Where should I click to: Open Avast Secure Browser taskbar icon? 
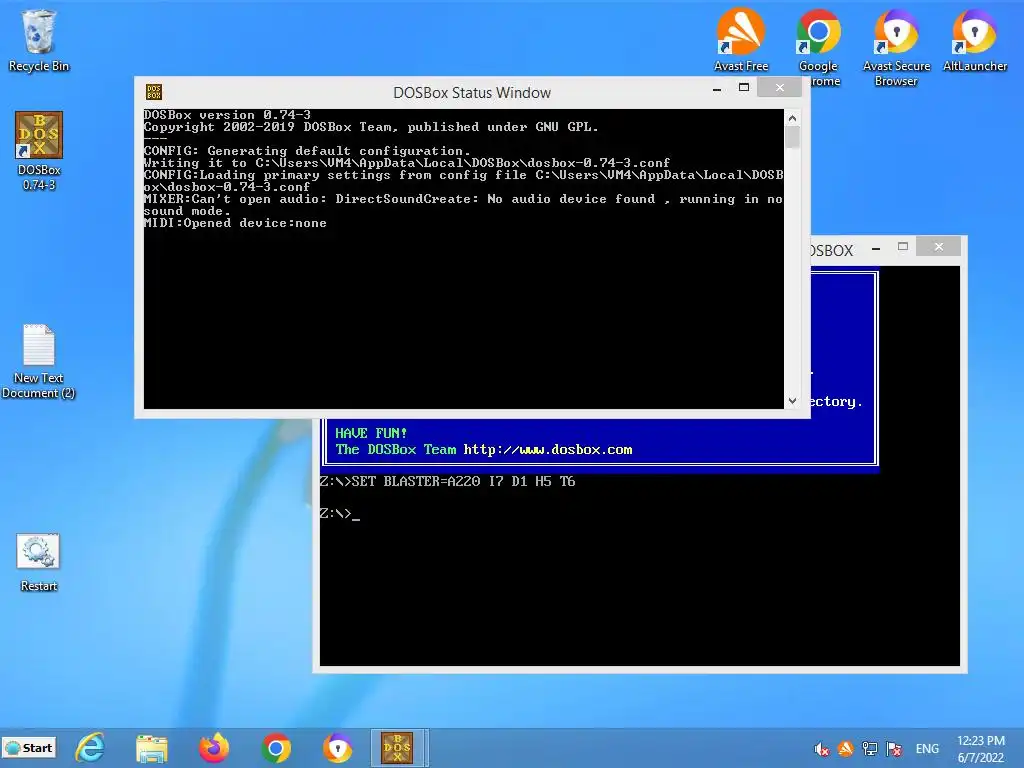point(338,748)
